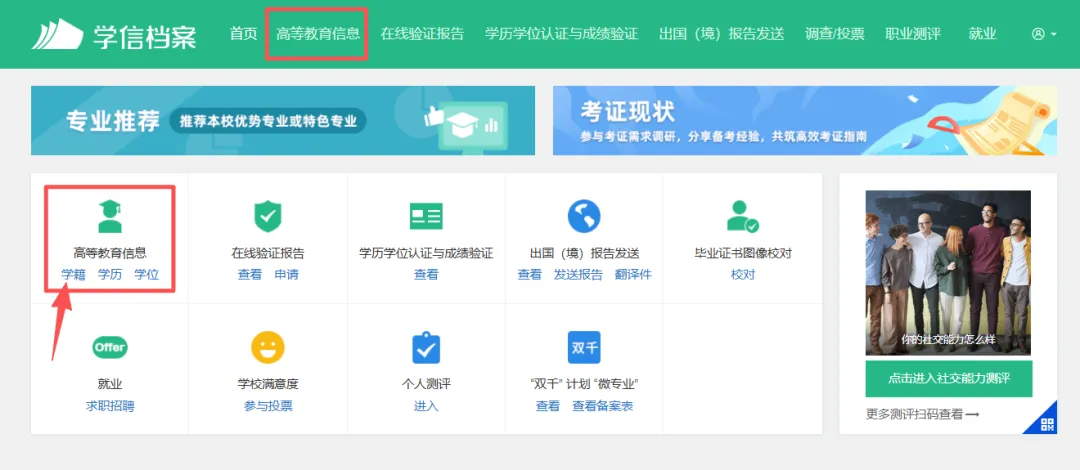Viewport: 1080px width, 470px height.
Task: Click the 学位 link under 高等教育信息
Action: tap(146, 274)
